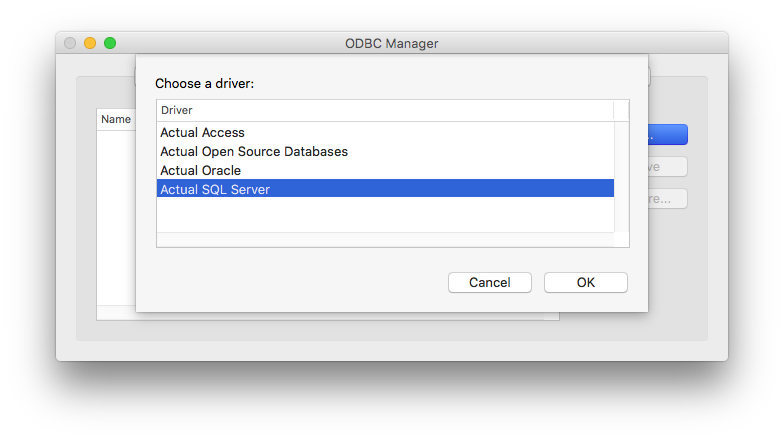Image resolution: width=784 pixels, height=441 pixels.
Task: Confirm driver choice with OK
Action: coord(586,282)
